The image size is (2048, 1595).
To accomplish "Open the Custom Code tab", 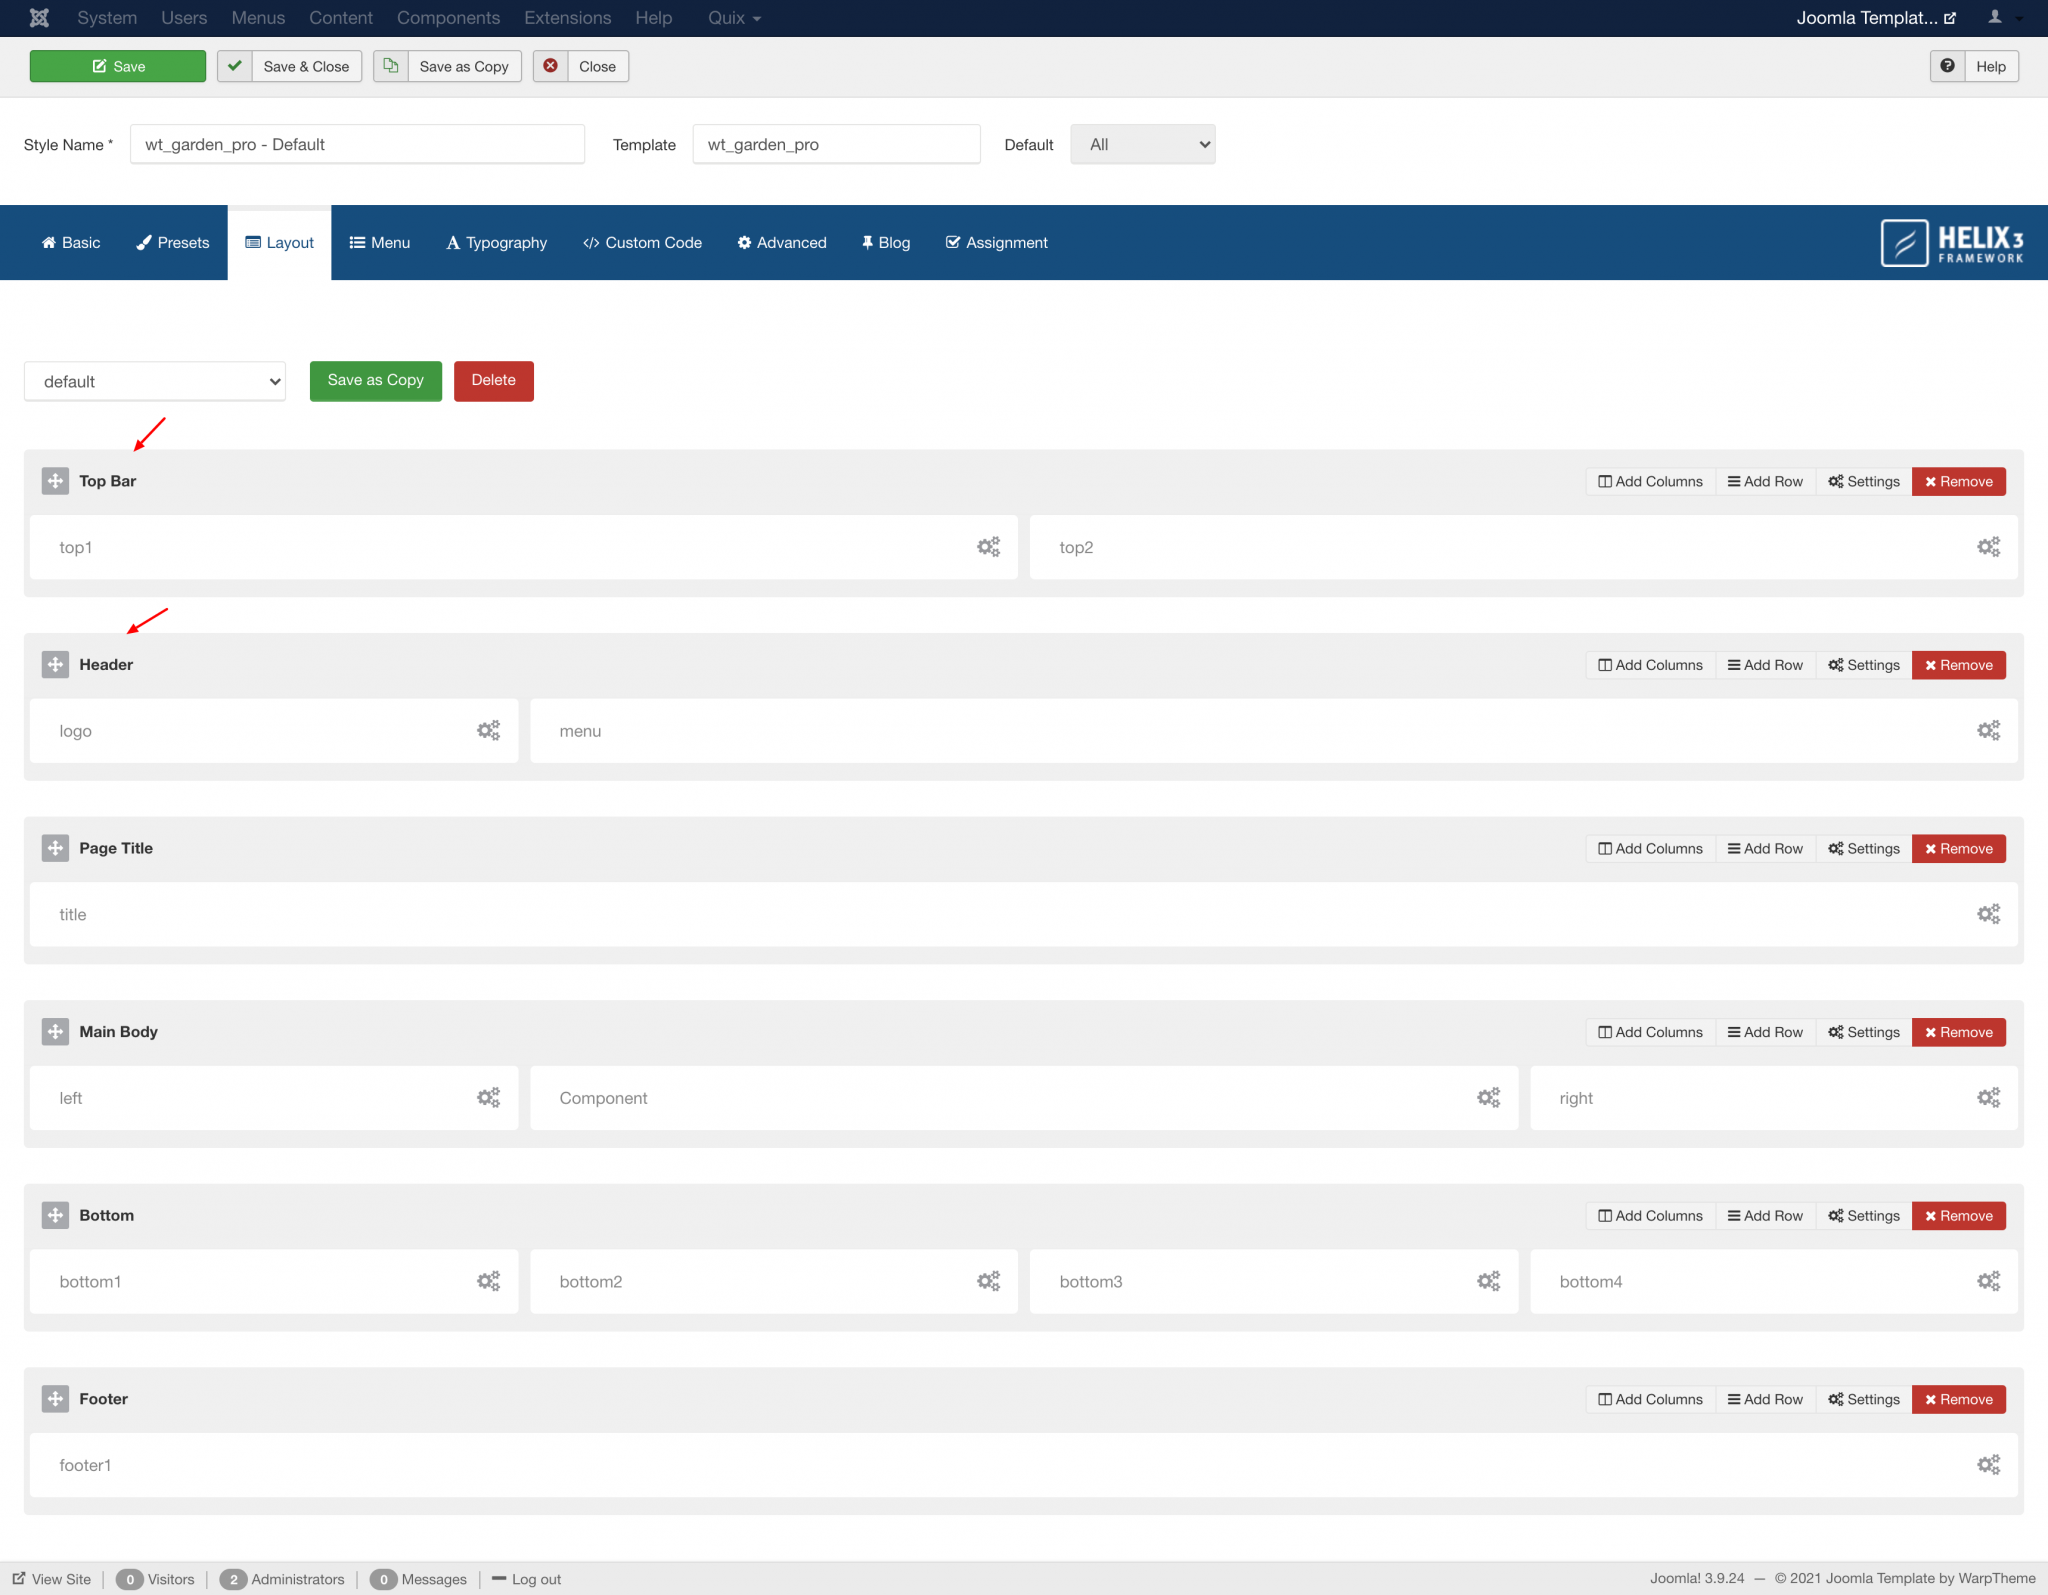I will [x=642, y=243].
